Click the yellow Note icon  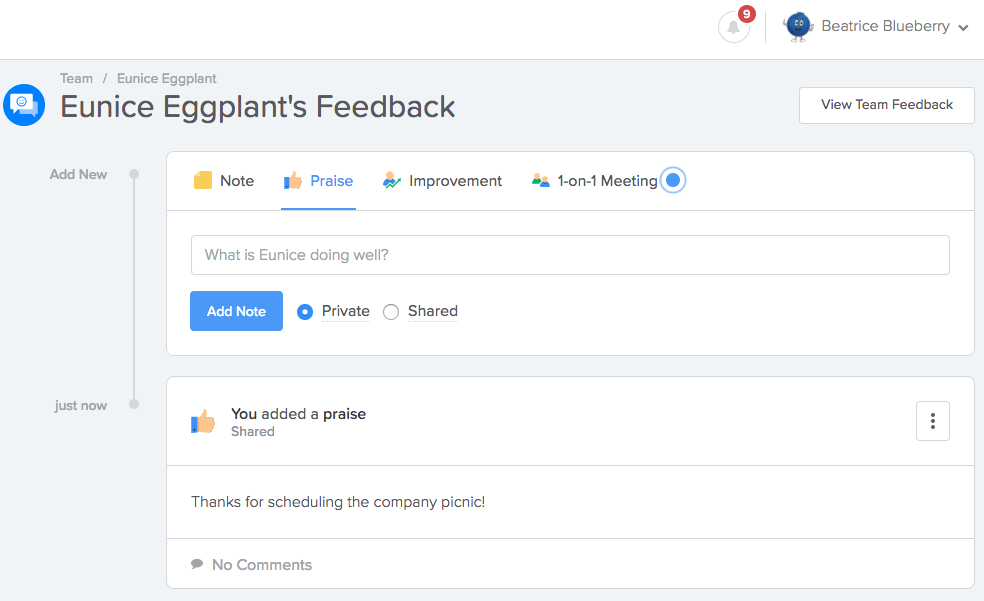[x=203, y=181]
